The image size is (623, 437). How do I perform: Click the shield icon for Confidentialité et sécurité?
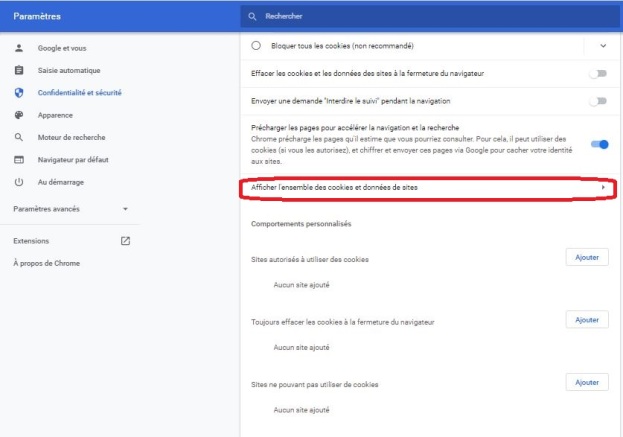19,93
